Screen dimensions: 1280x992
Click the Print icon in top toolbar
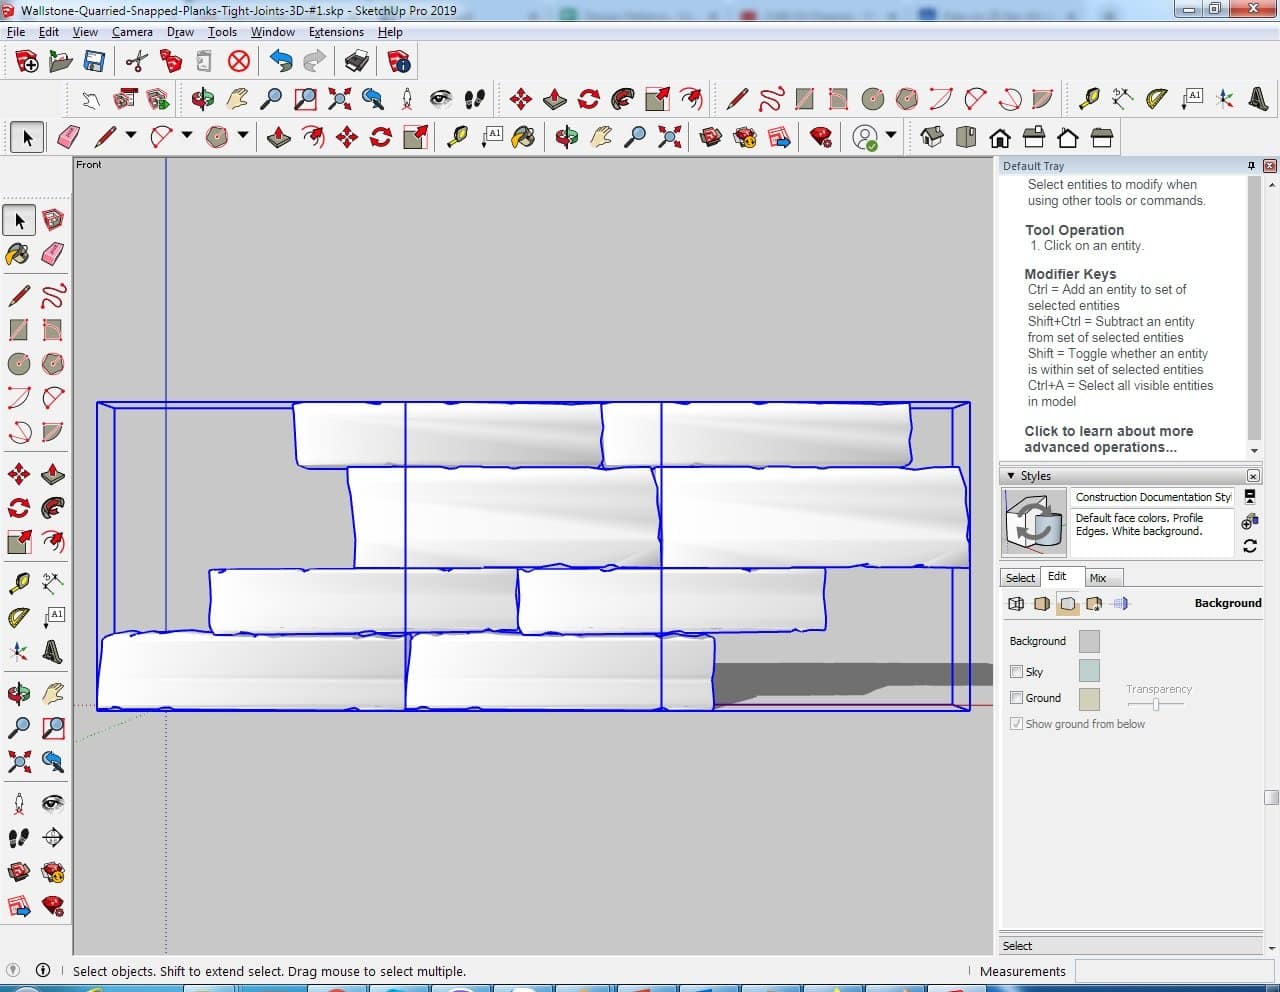pos(356,62)
